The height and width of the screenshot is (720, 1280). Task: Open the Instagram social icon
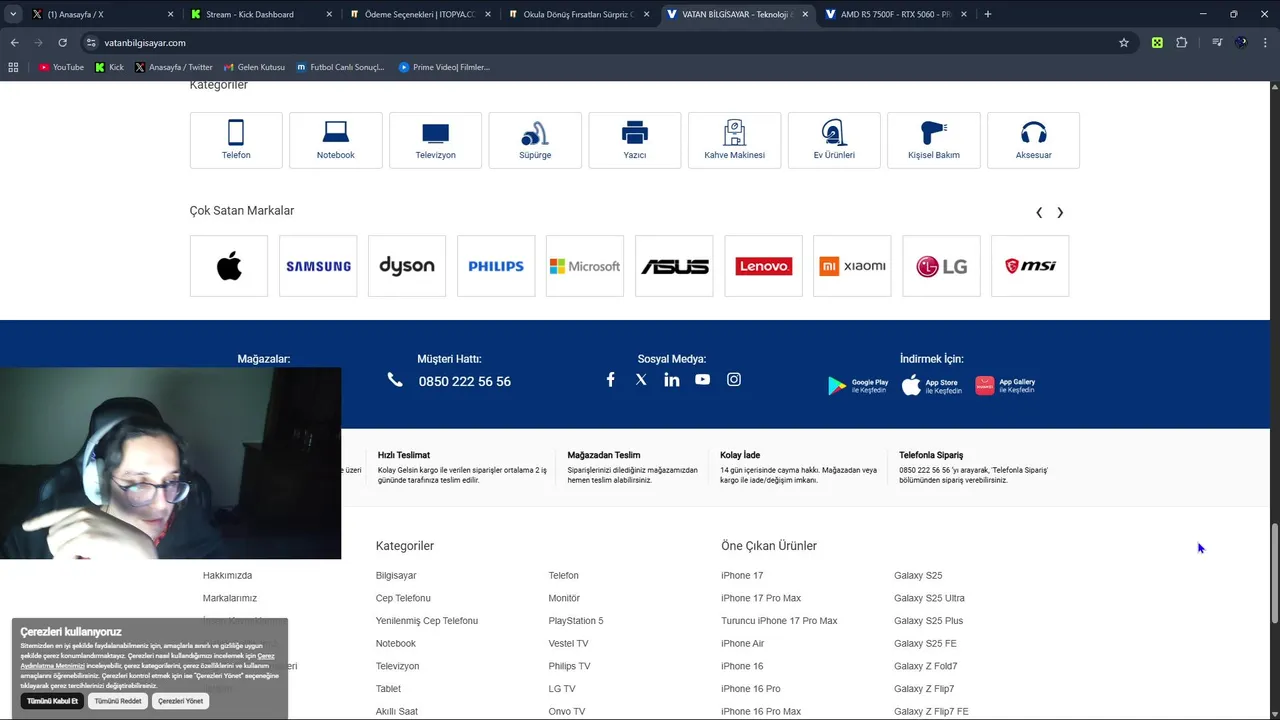[x=734, y=380]
